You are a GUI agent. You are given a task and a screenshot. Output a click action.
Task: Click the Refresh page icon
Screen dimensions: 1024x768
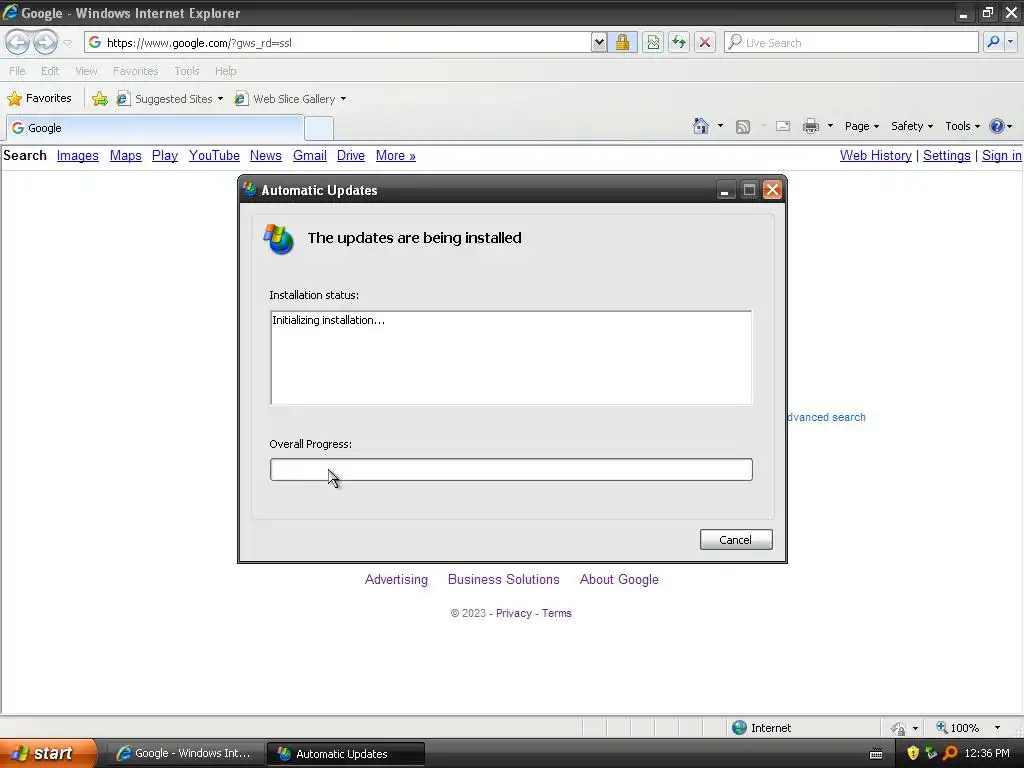tap(679, 42)
